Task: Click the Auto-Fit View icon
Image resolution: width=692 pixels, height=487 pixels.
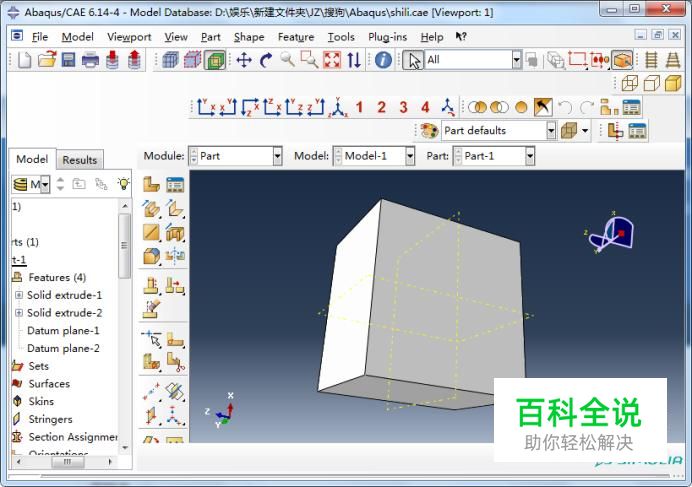Action: 332,60
